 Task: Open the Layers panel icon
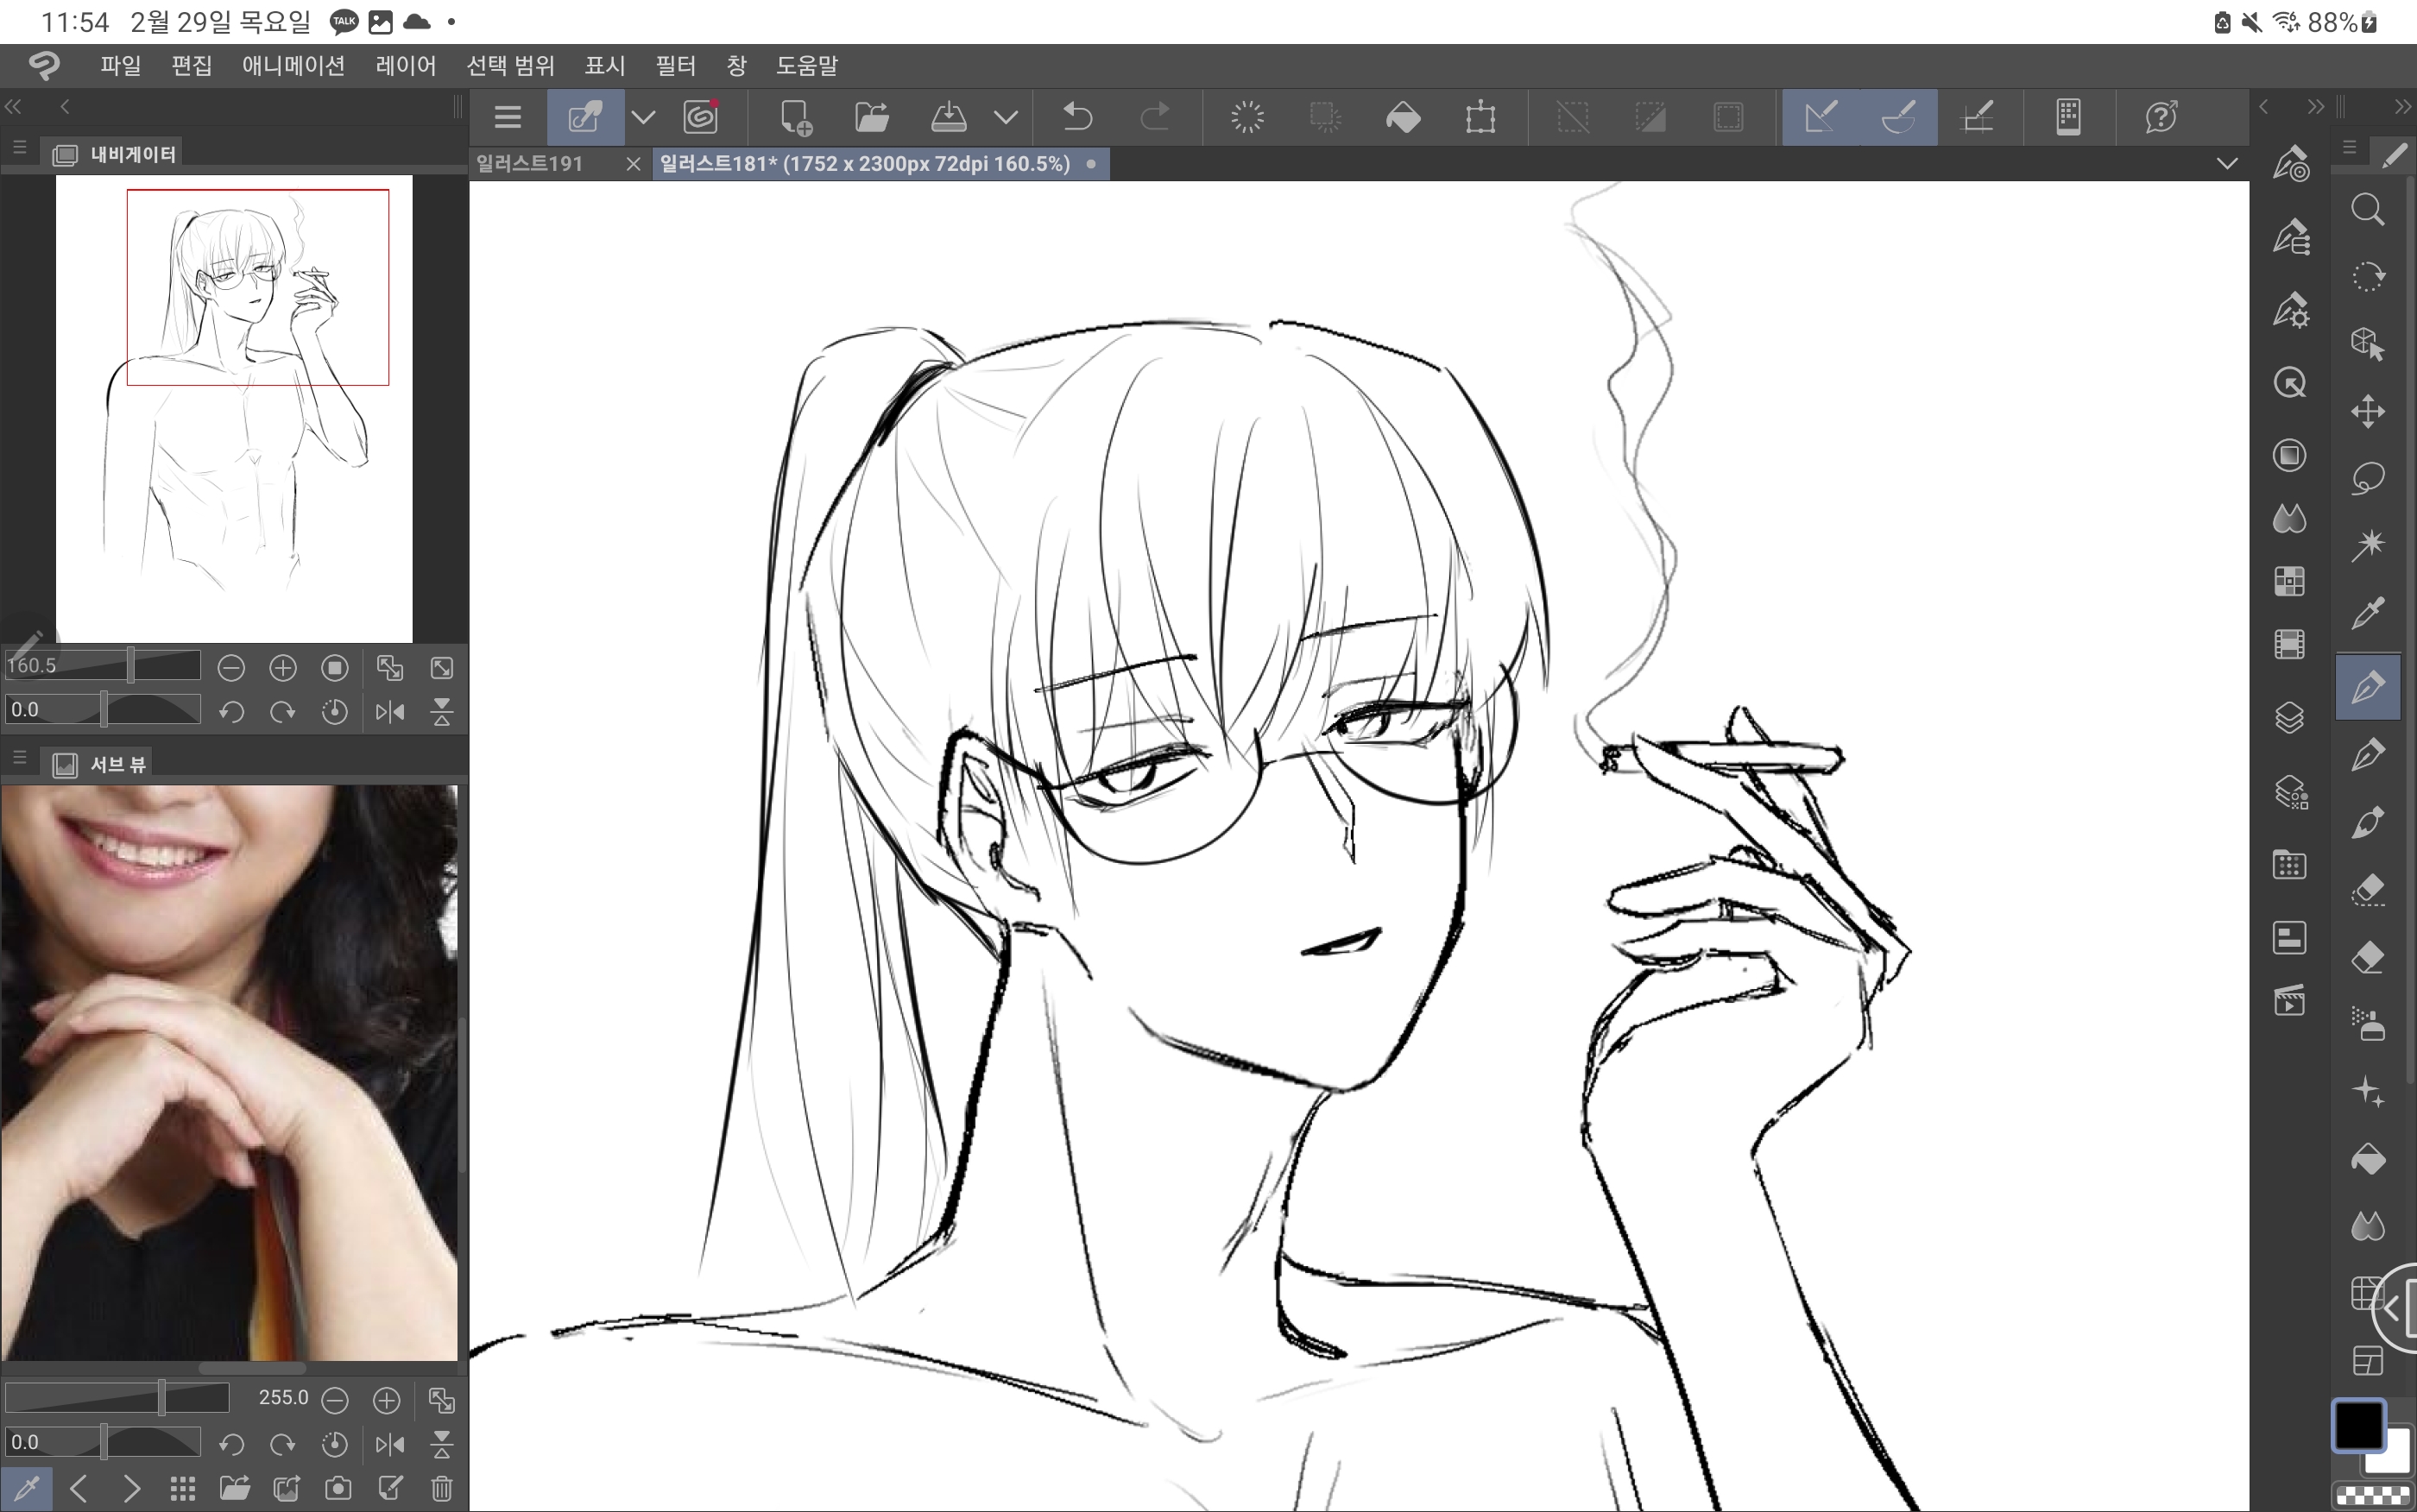[x=2289, y=717]
